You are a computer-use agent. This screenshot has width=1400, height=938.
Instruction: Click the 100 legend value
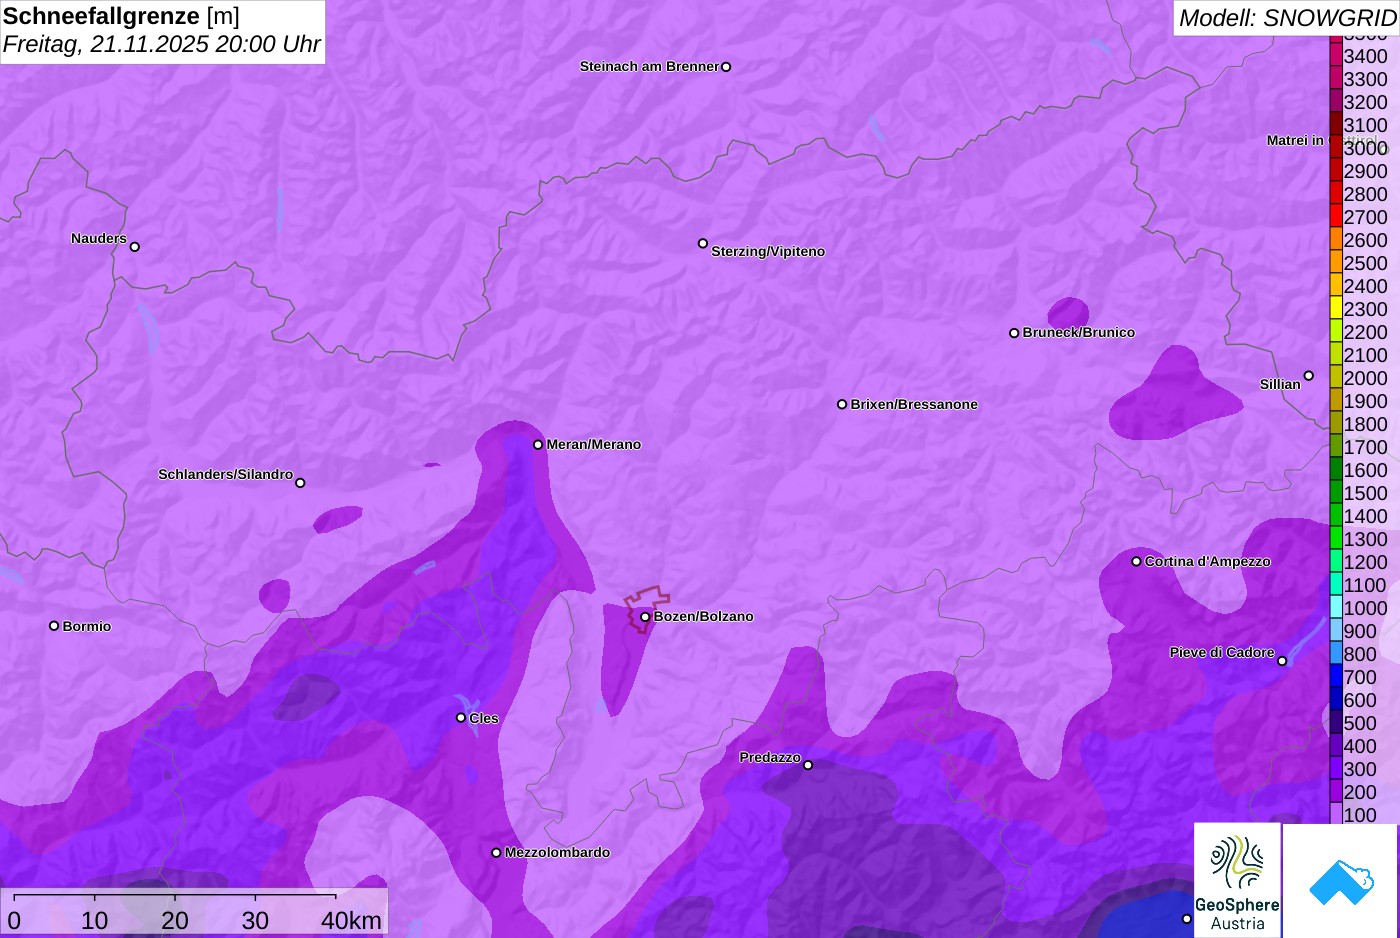(1360, 815)
